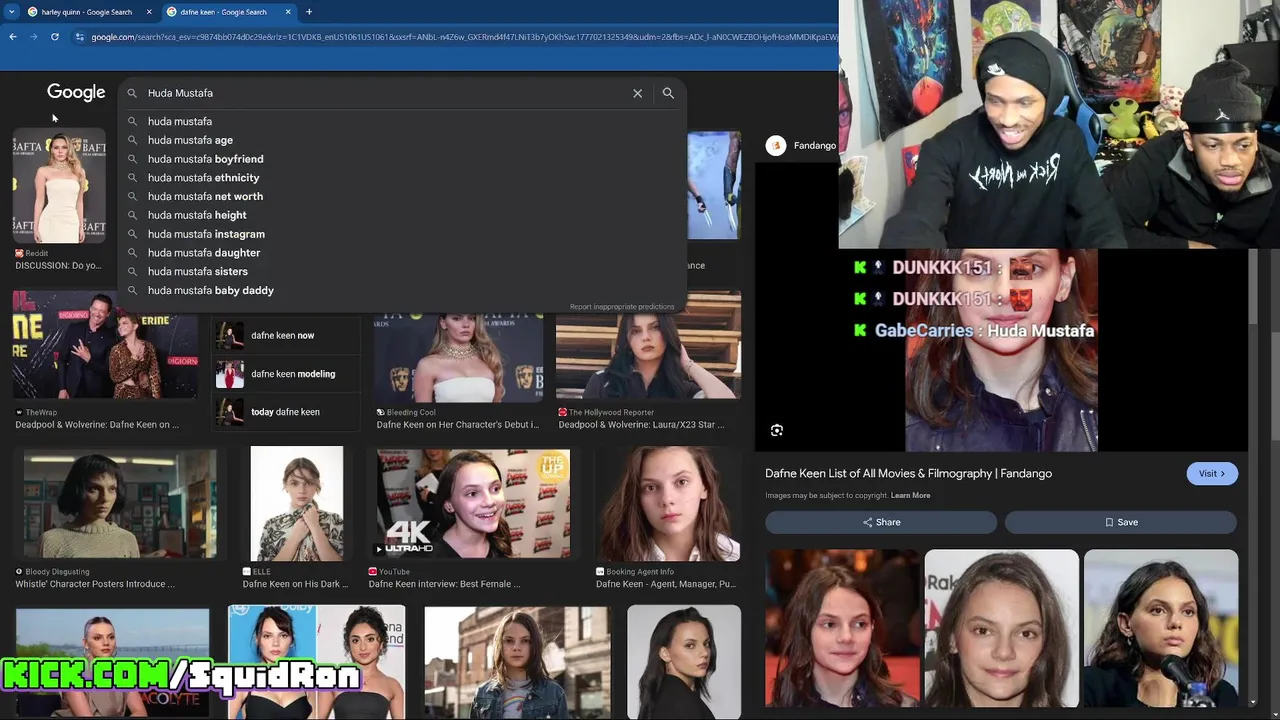Click 'Report inappropriate predictions' link
The image size is (1280, 720).
(x=622, y=307)
